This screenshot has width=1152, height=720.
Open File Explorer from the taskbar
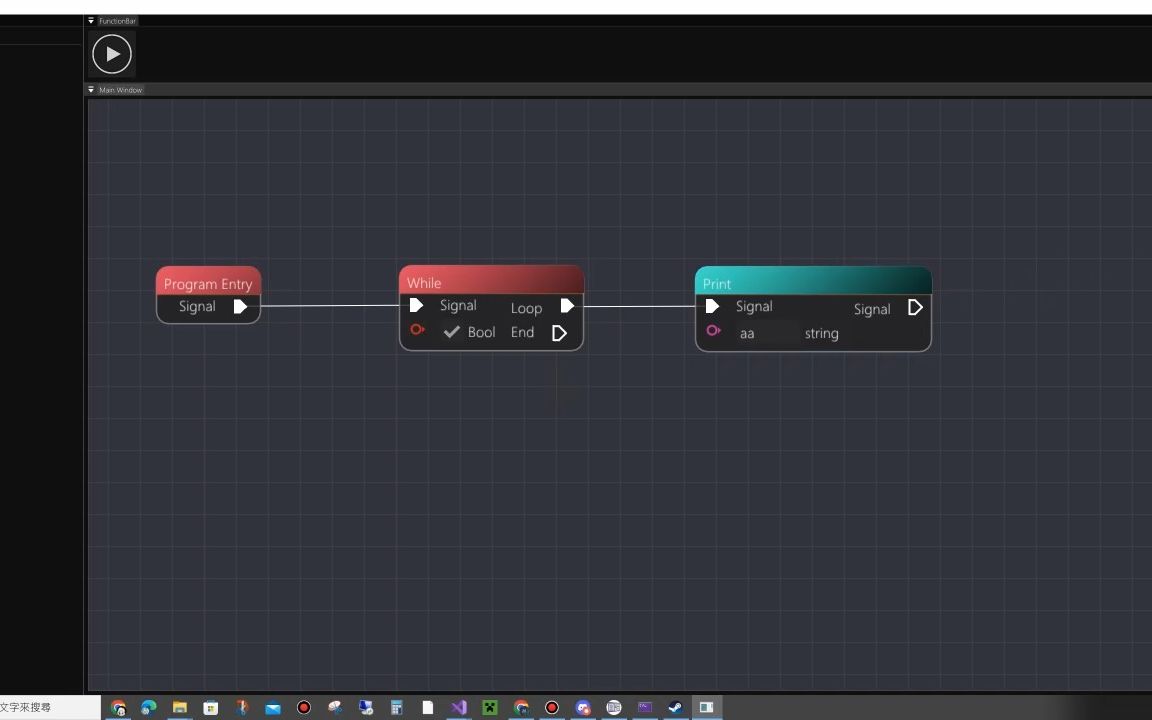tap(179, 708)
